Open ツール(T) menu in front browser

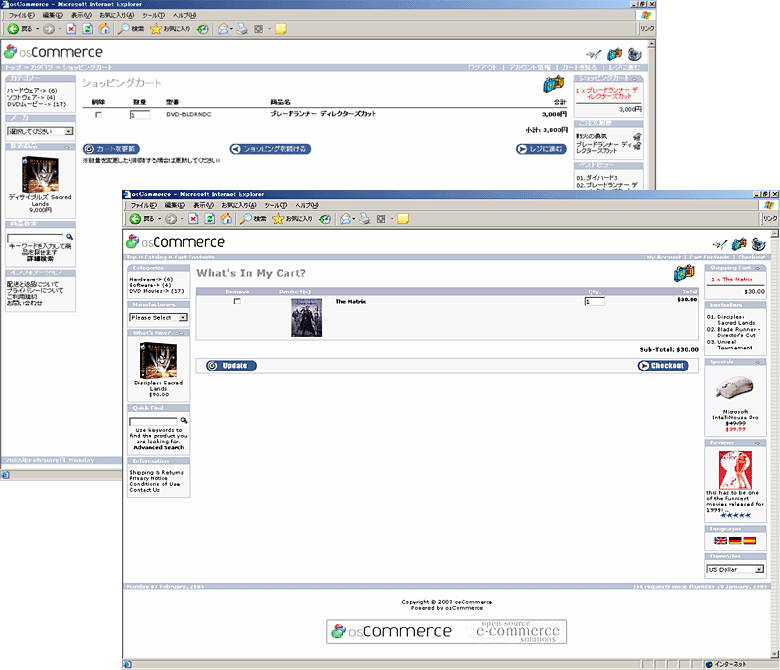(277, 205)
